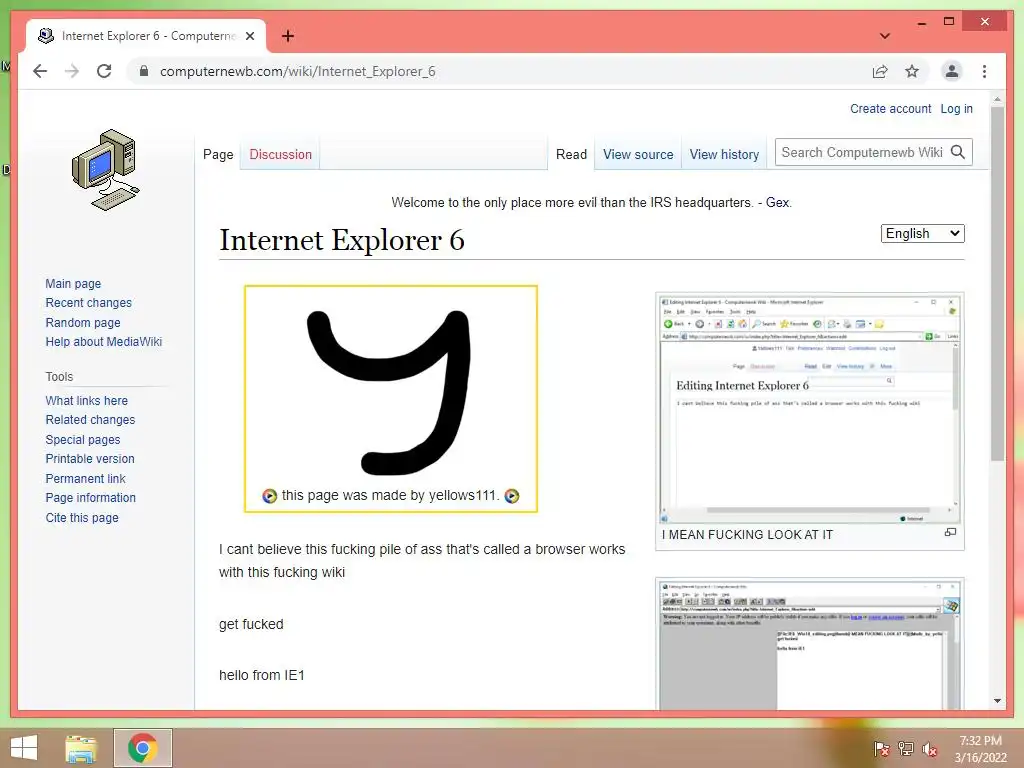Open the English language dropdown
This screenshot has width=1024, height=768.
tap(922, 234)
